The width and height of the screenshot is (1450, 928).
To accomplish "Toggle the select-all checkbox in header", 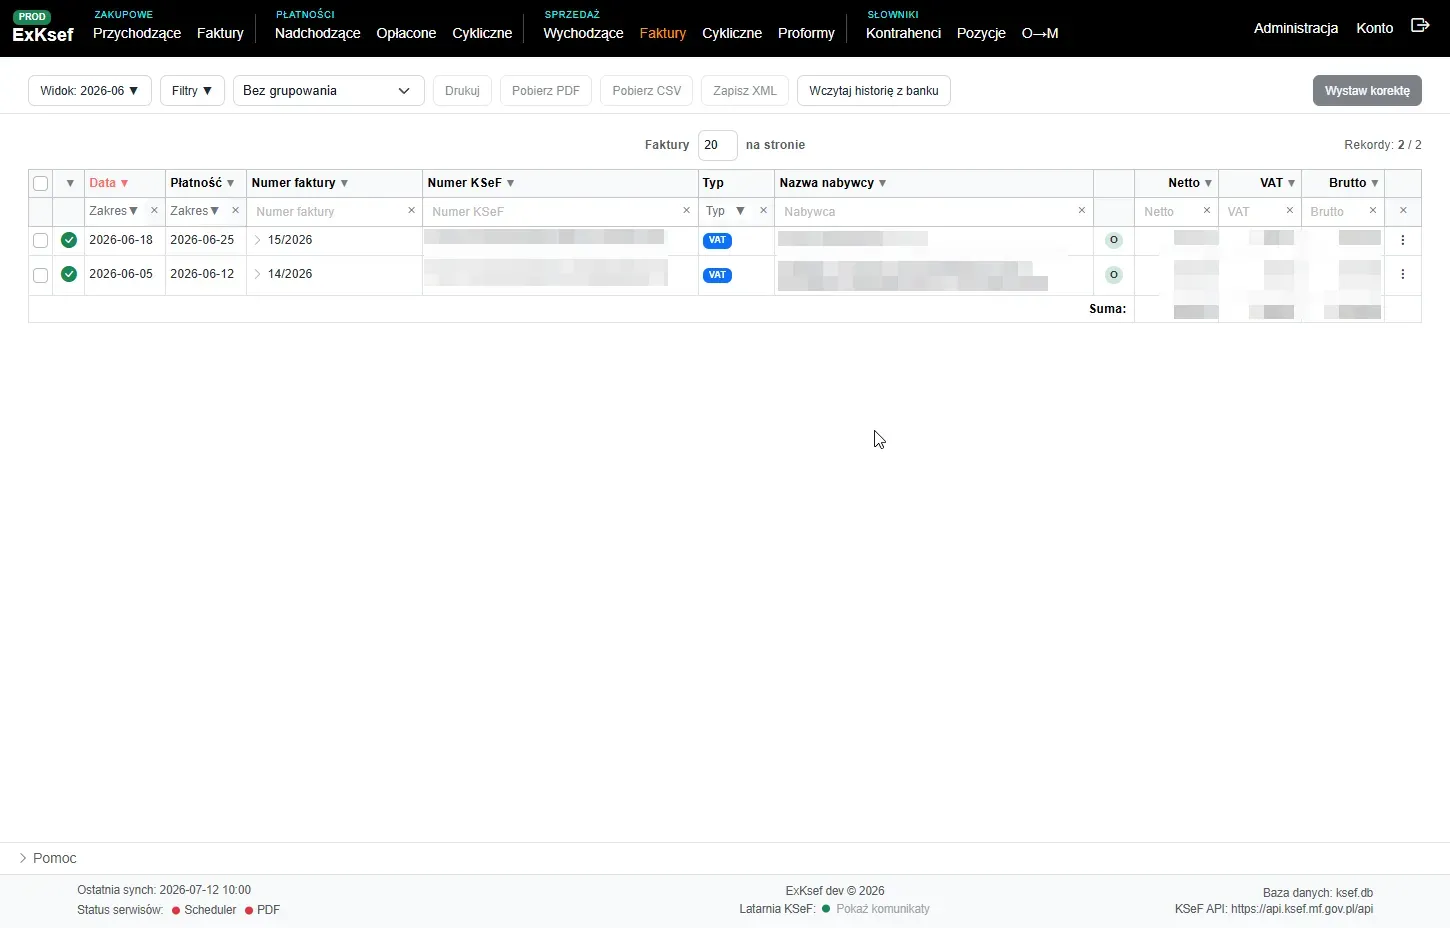I will tap(40, 183).
